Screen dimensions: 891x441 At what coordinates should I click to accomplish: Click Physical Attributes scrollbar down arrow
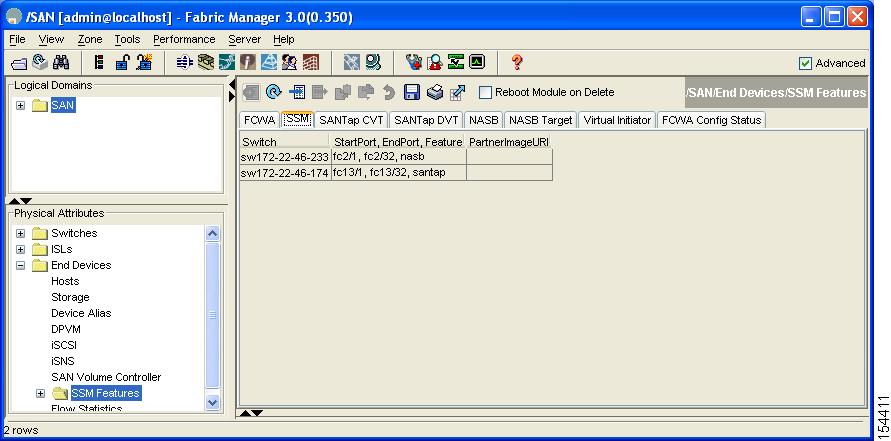coord(212,402)
